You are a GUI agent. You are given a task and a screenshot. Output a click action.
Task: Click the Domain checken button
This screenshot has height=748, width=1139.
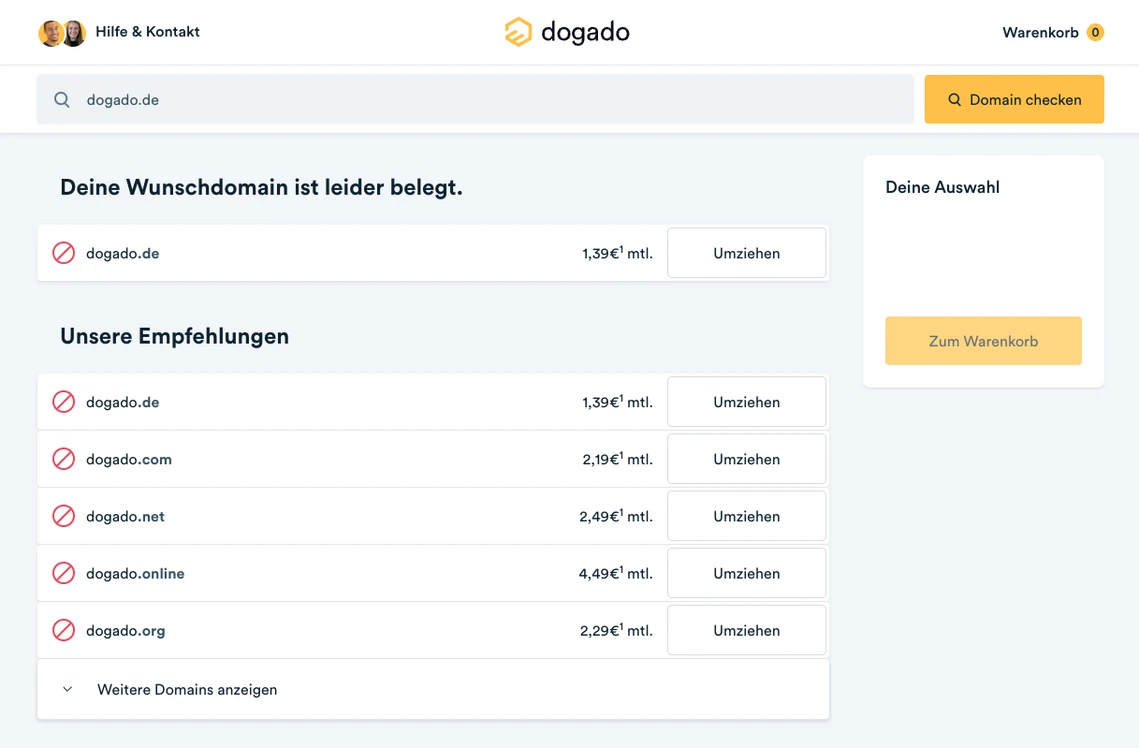click(x=1014, y=99)
